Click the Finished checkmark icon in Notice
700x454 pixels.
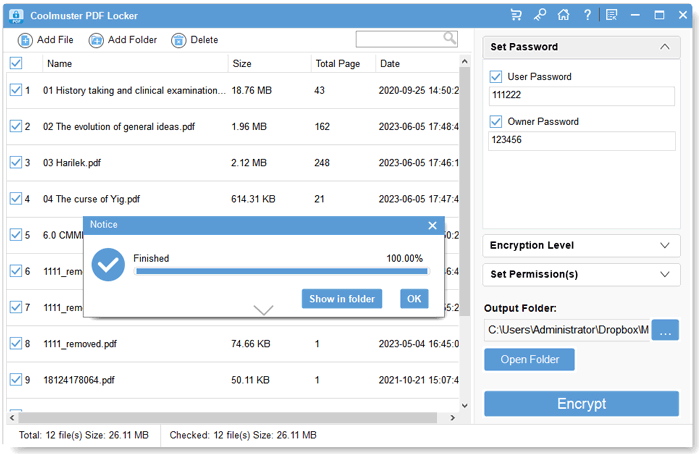[108, 265]
